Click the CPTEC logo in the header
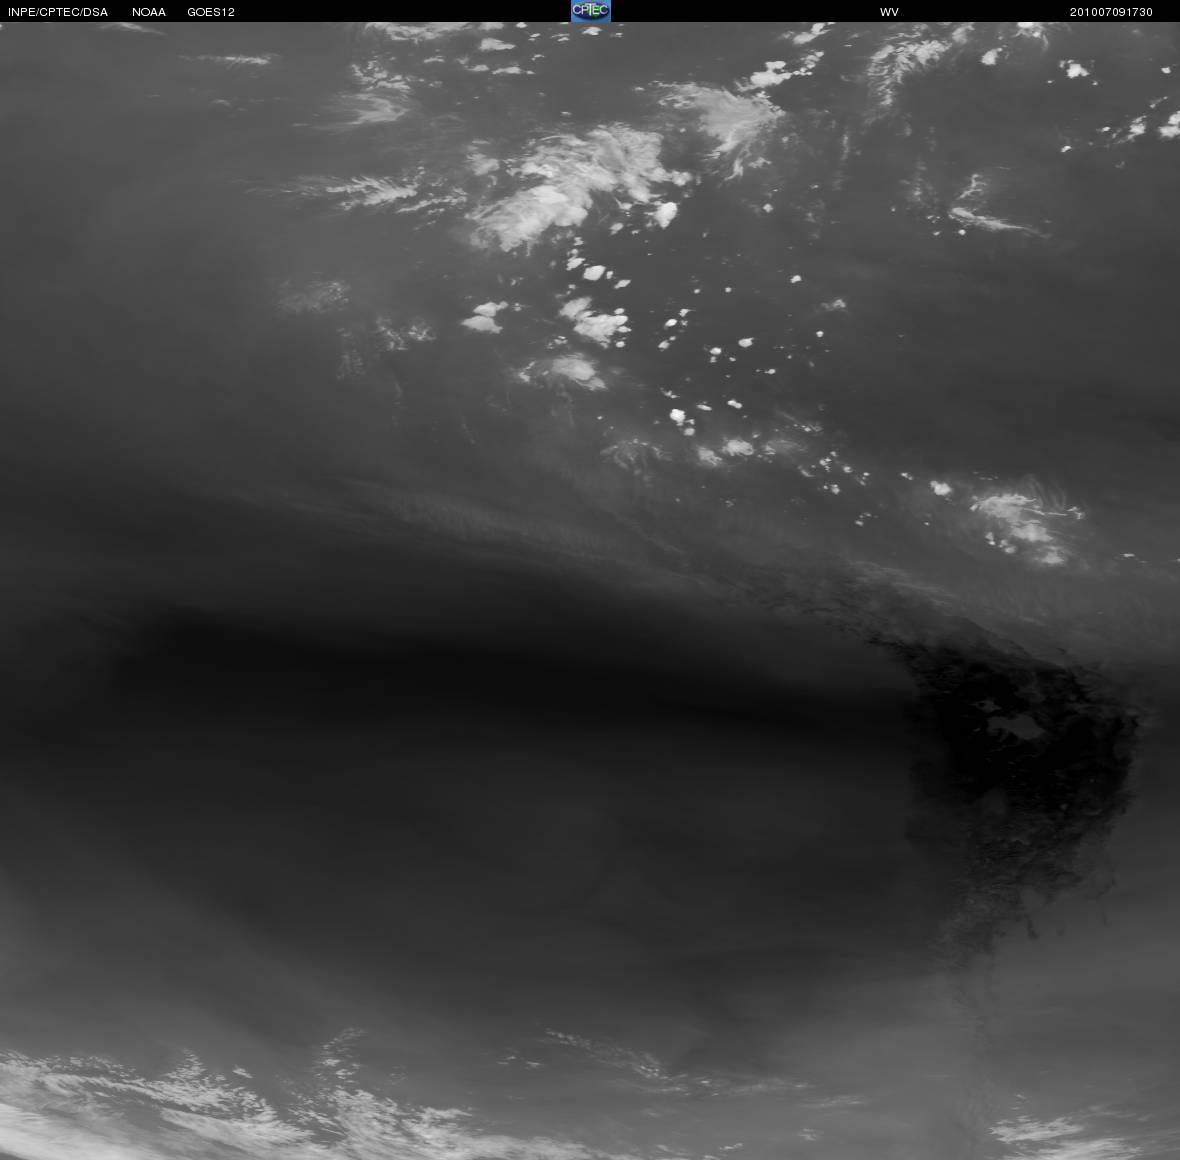The height and width of the screenshot is (1160, 1180). coord(590,11)
